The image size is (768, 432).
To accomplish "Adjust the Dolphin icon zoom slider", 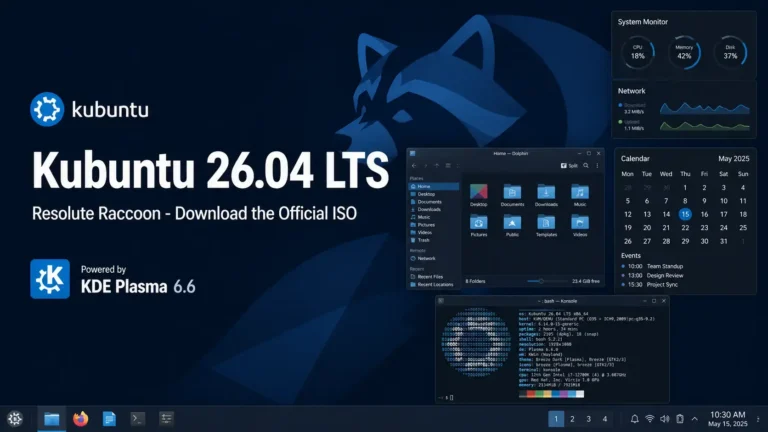I will tap(541, 281).
